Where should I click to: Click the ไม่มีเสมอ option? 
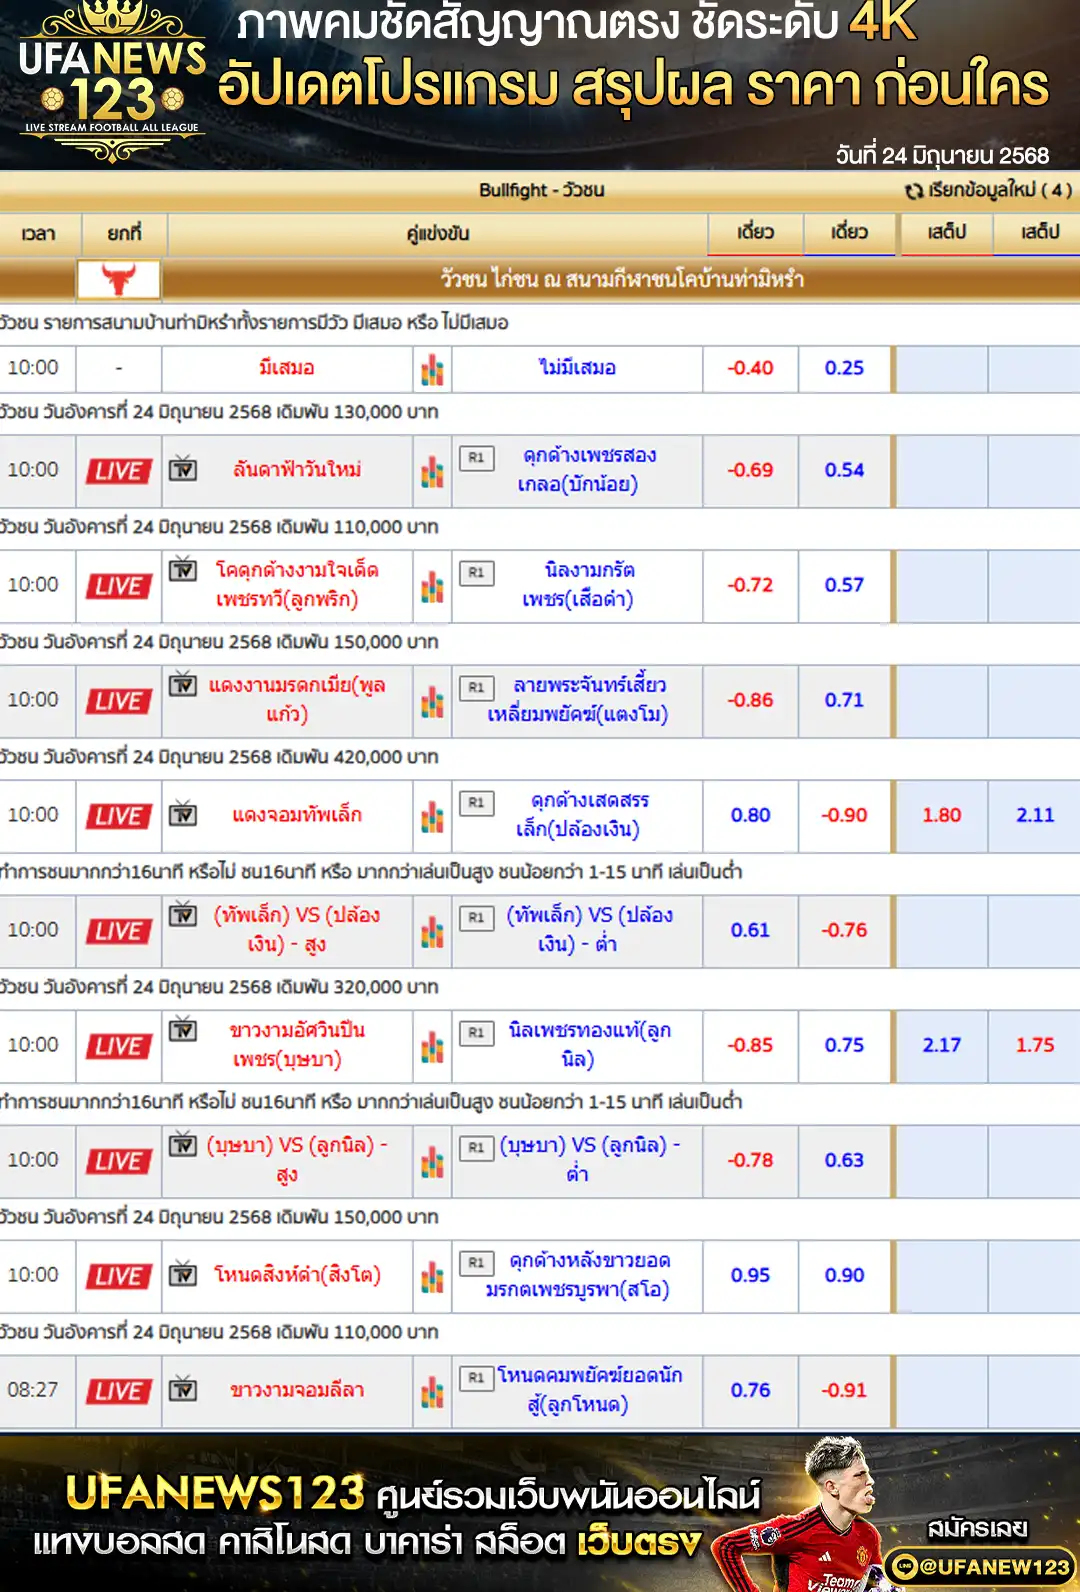point(577,368)
